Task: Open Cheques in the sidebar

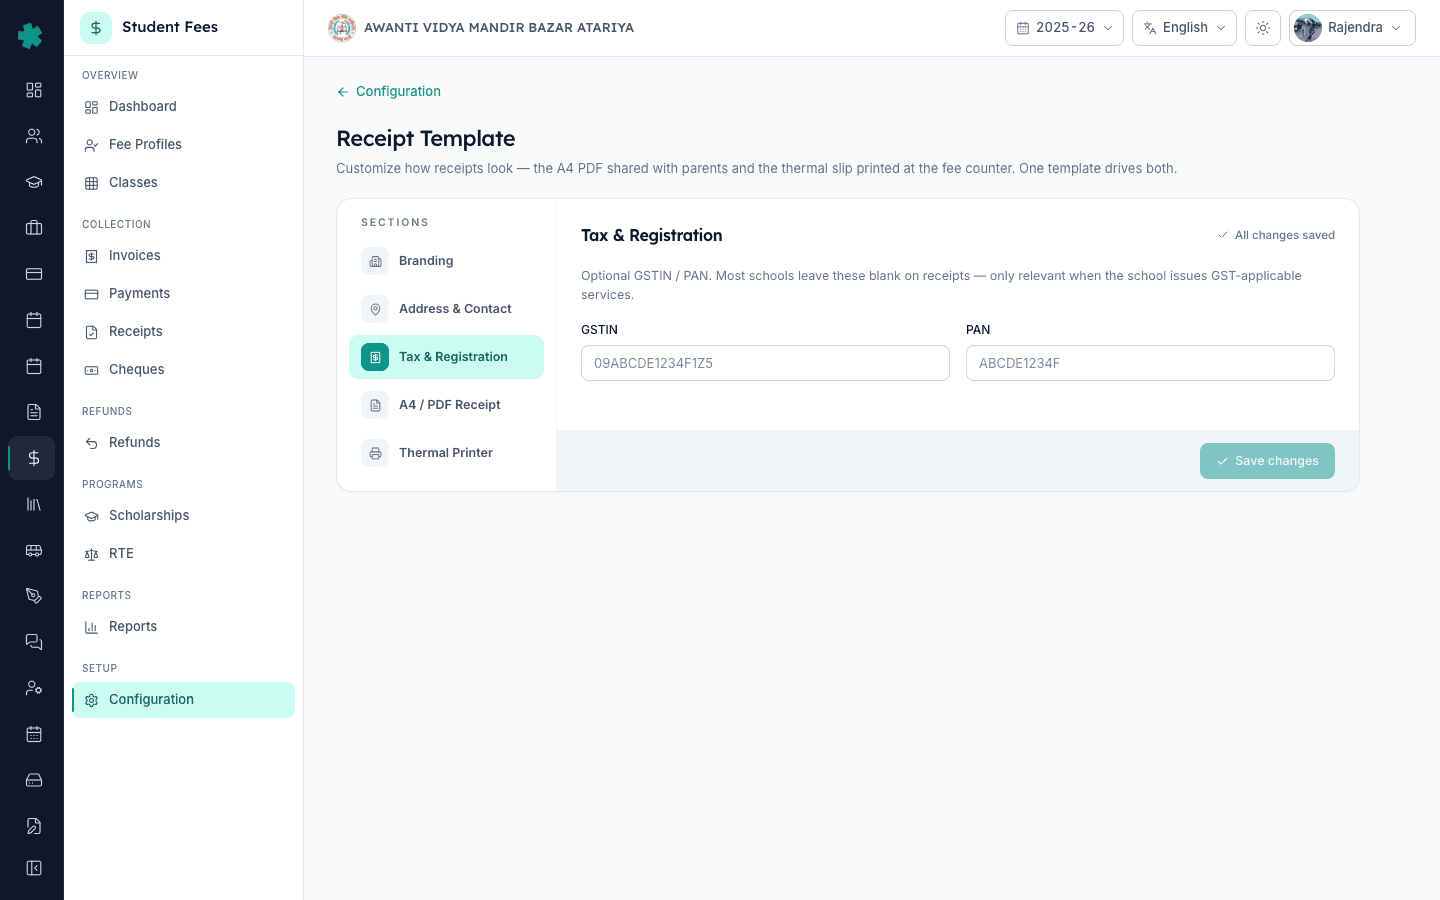Action: coord(183,370)
